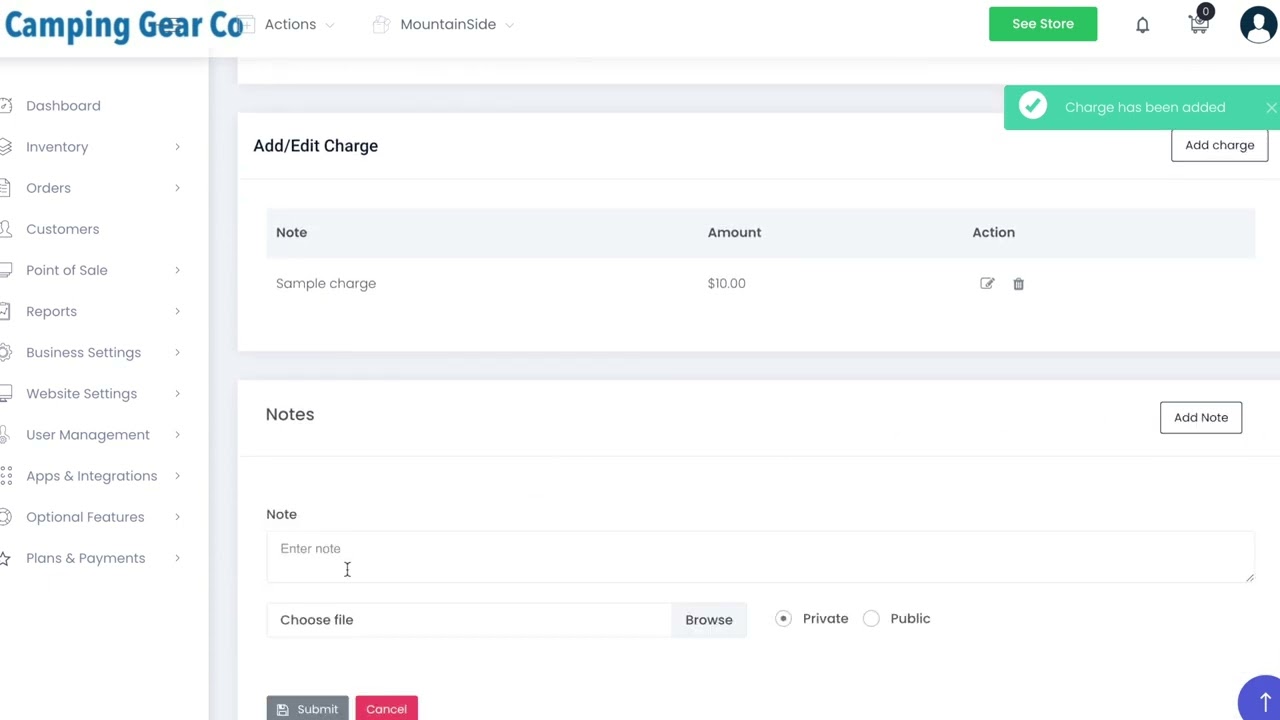This screenshot has height=720, width=1280.
Task: Edit the Sample charge entry
Action: click(987, 284)
